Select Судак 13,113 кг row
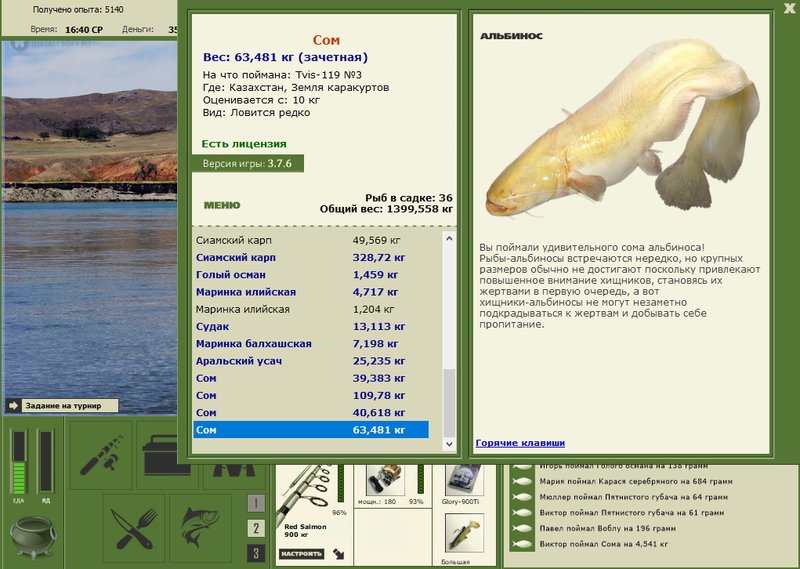 pos(311,327)
